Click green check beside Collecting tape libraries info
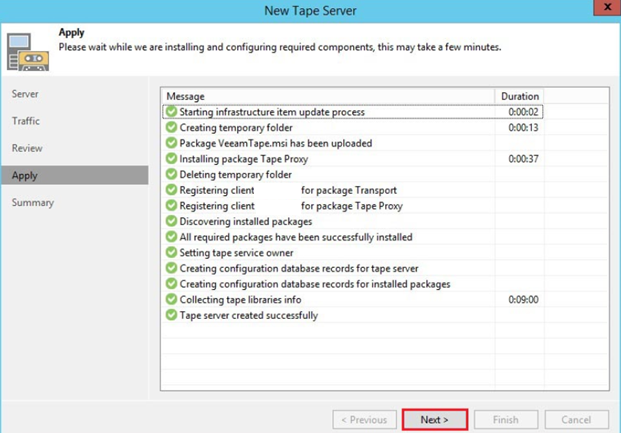The image size is (621, 433). 171,300
